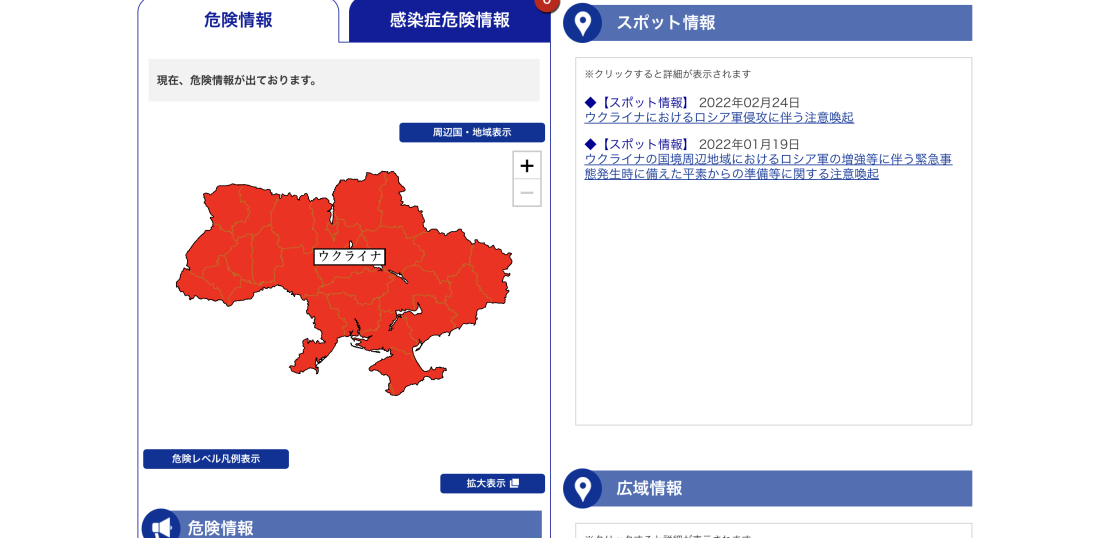Switch to the 危険情報 tab
Screen dimensions: 1118x538
coord(238,20)
